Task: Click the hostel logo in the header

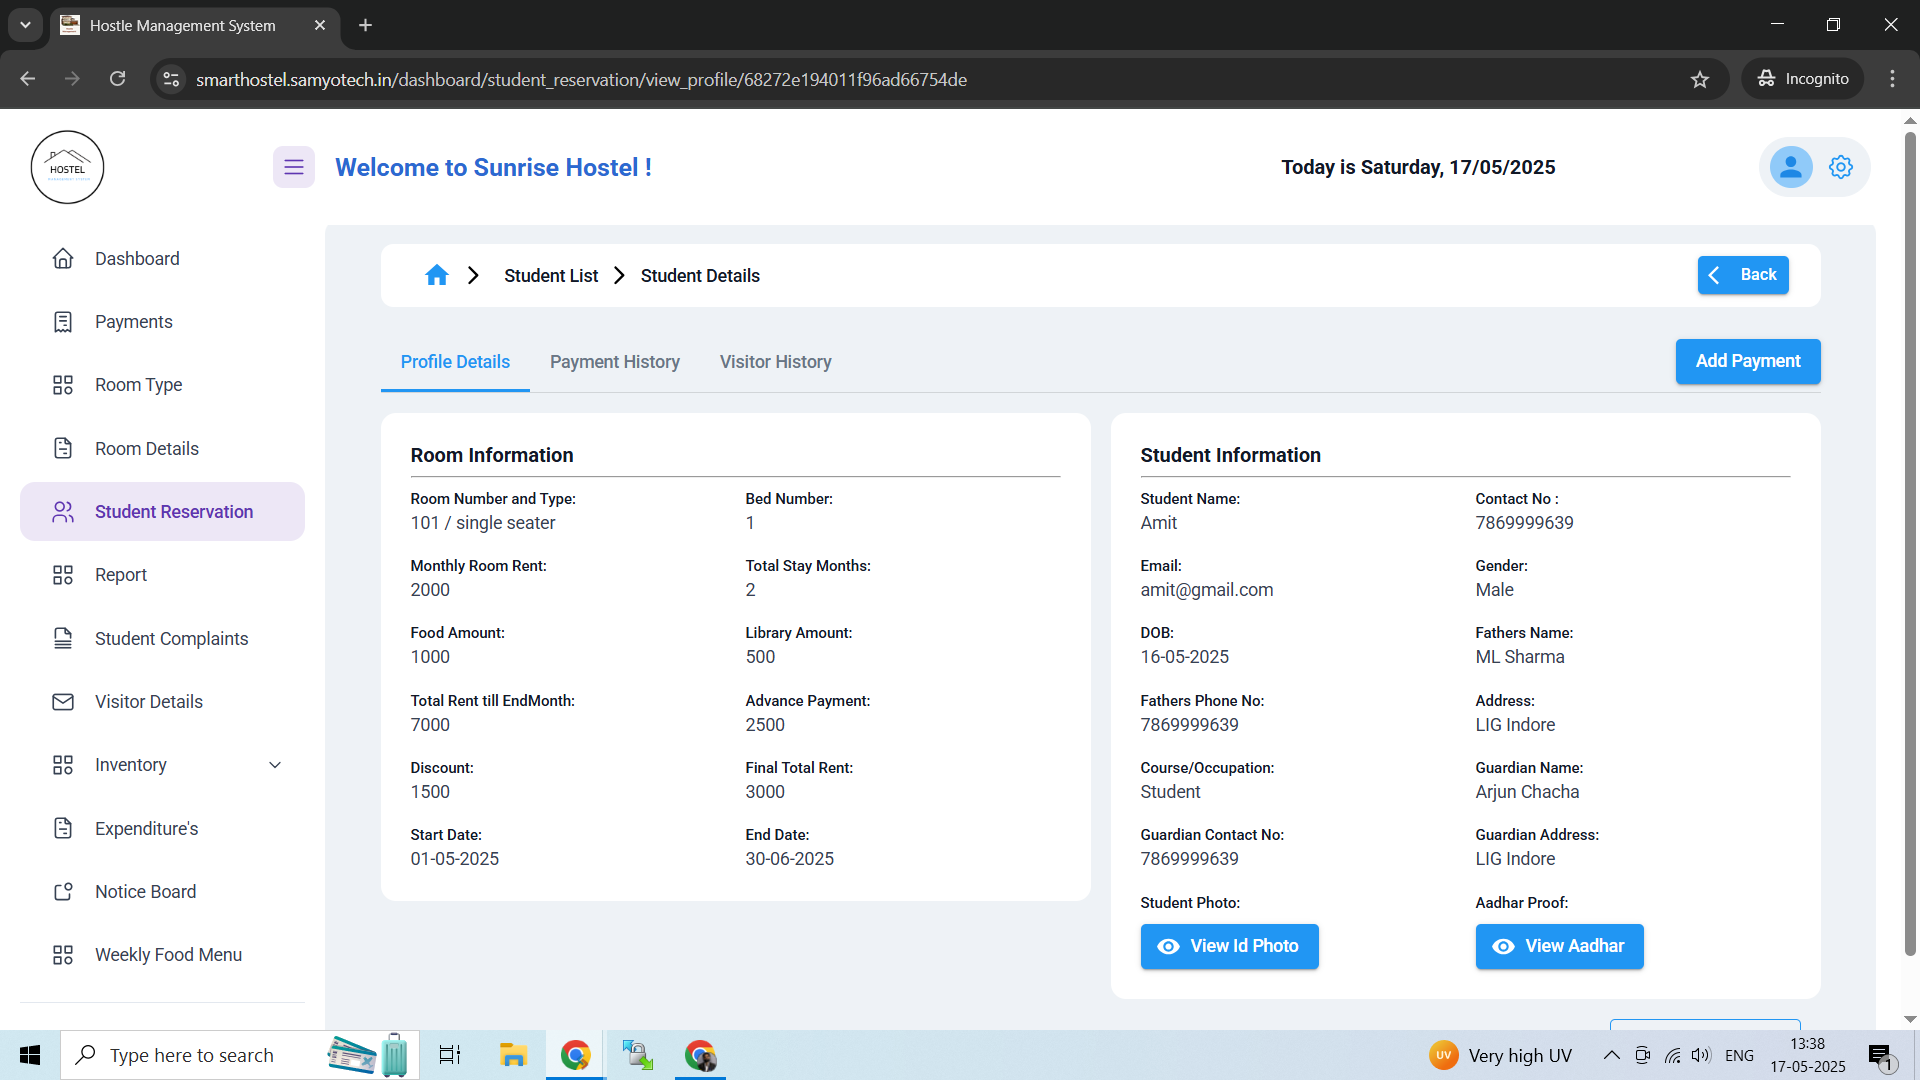Action: tap(67, 166)
